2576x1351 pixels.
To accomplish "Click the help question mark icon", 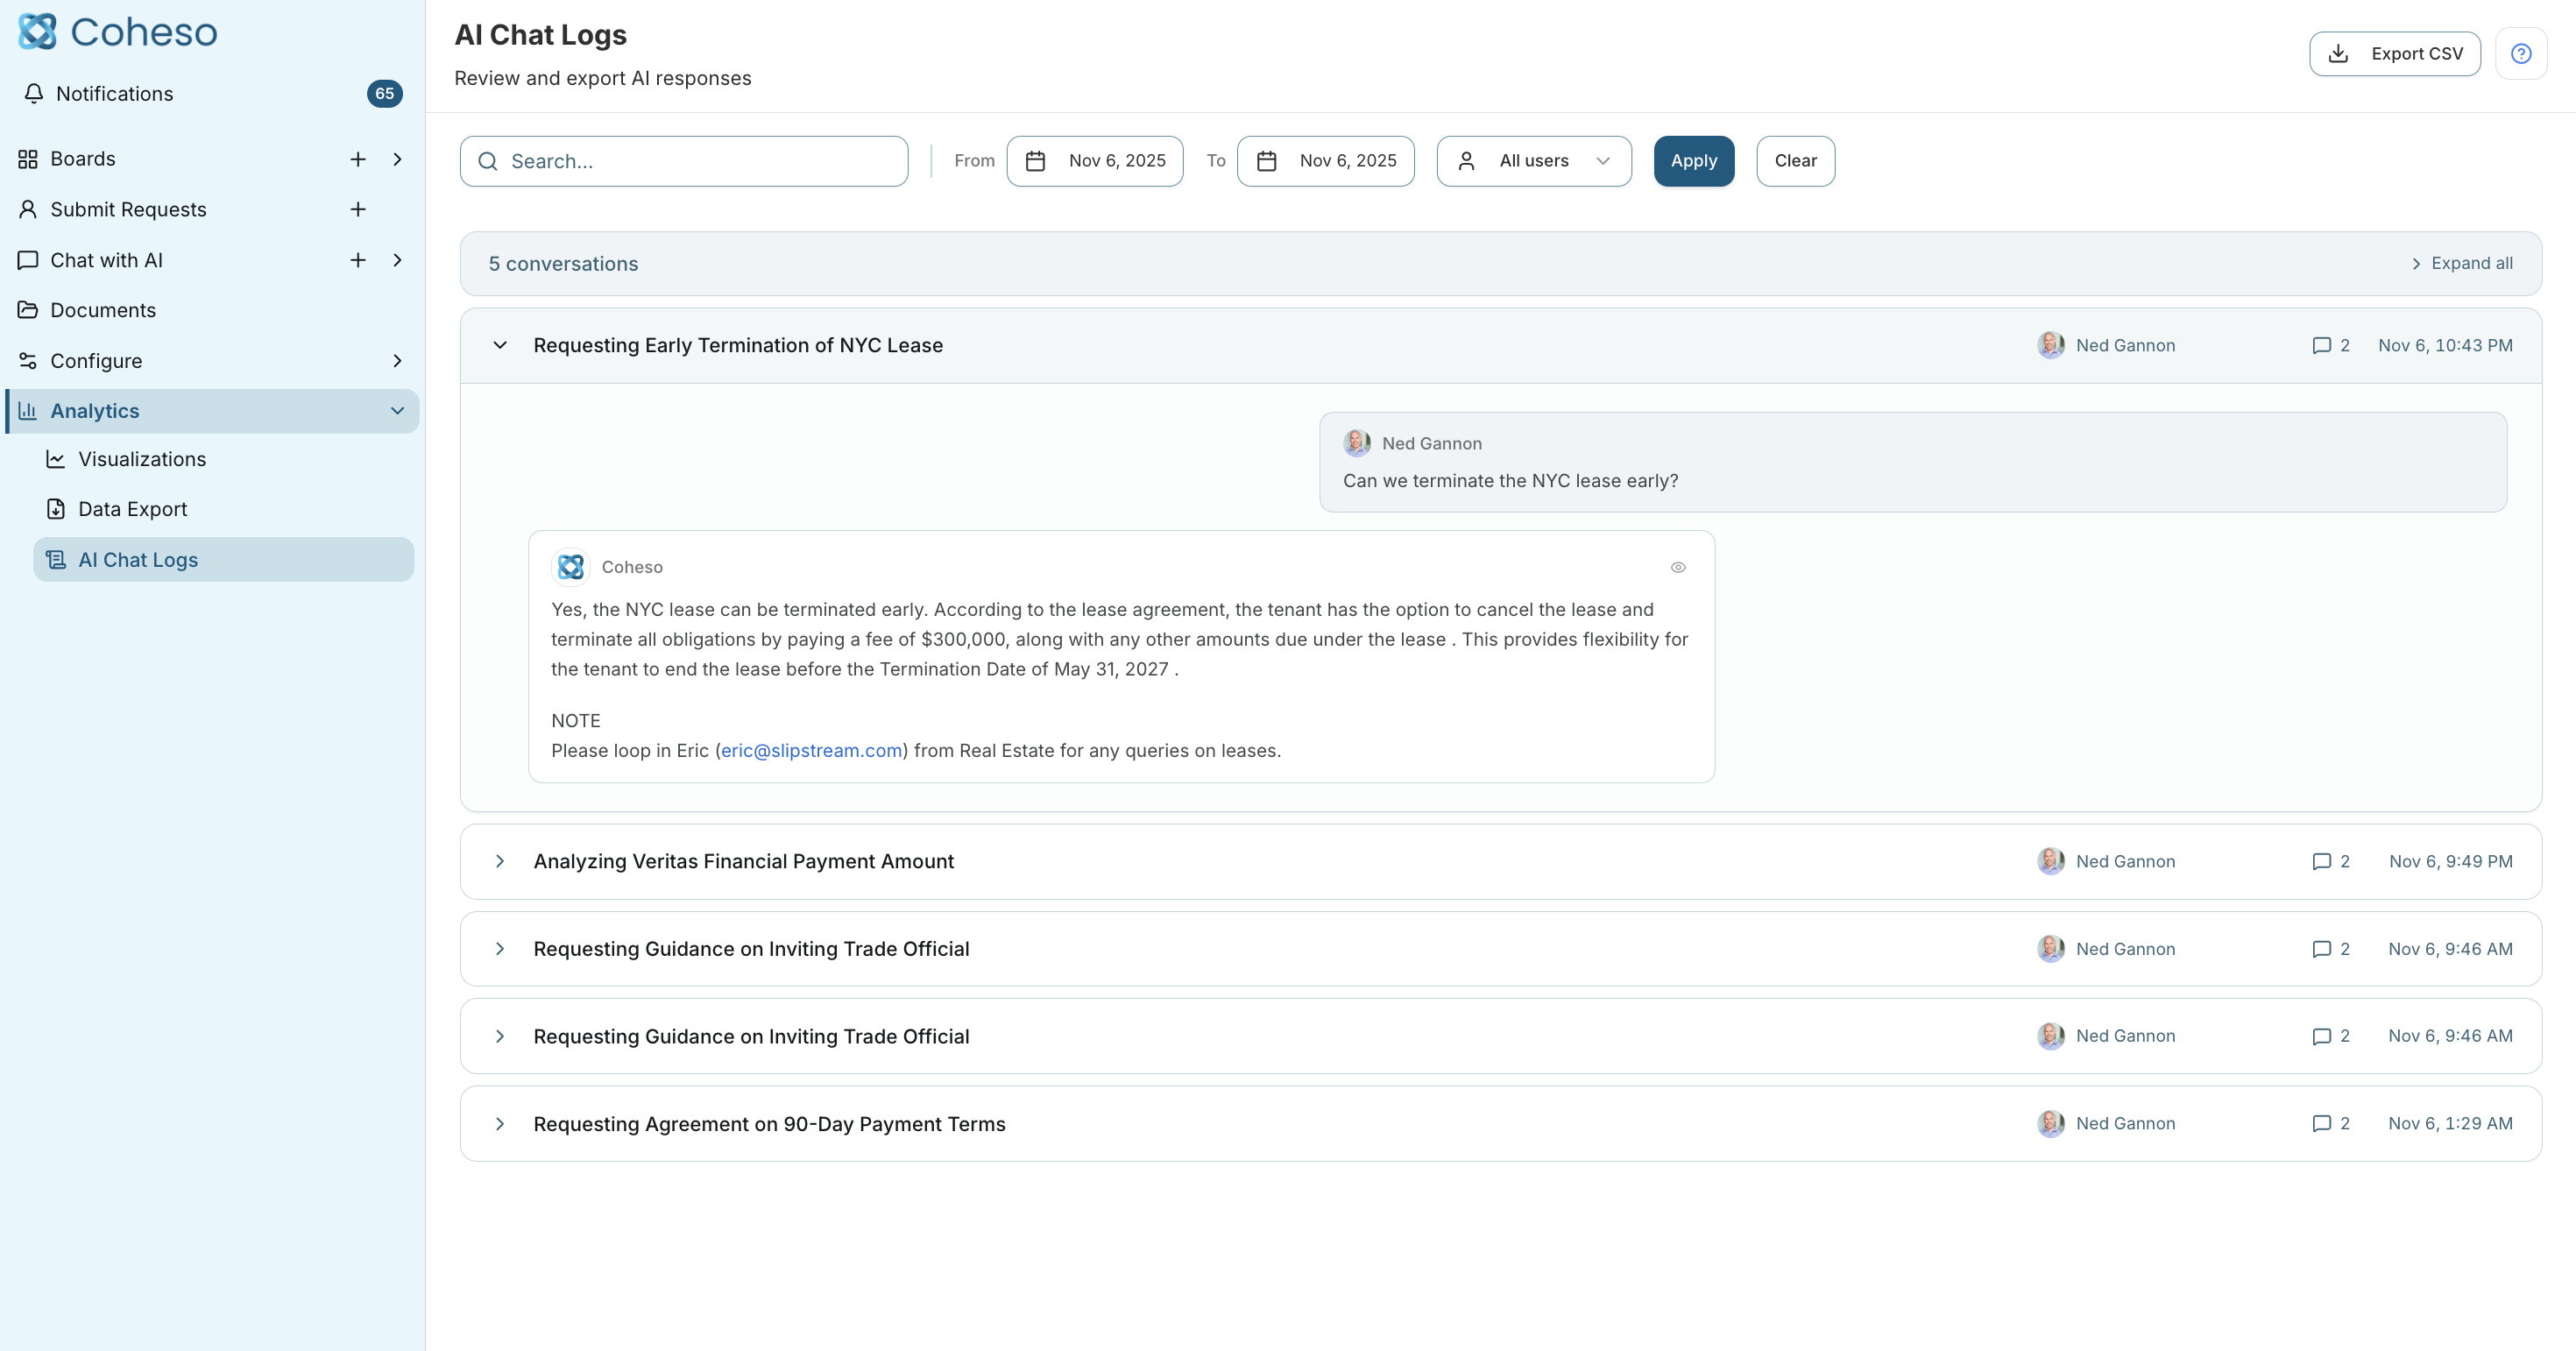I will [2520, 54].
